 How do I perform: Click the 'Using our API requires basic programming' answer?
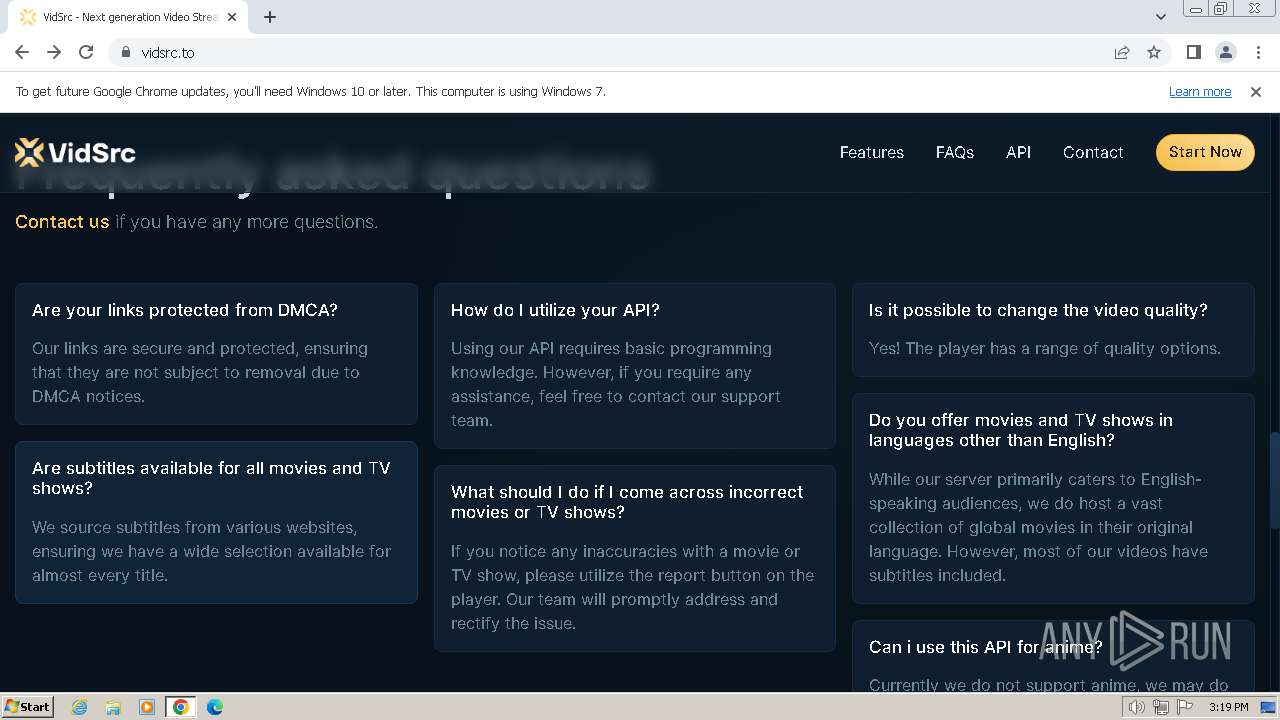pos(616,384)
